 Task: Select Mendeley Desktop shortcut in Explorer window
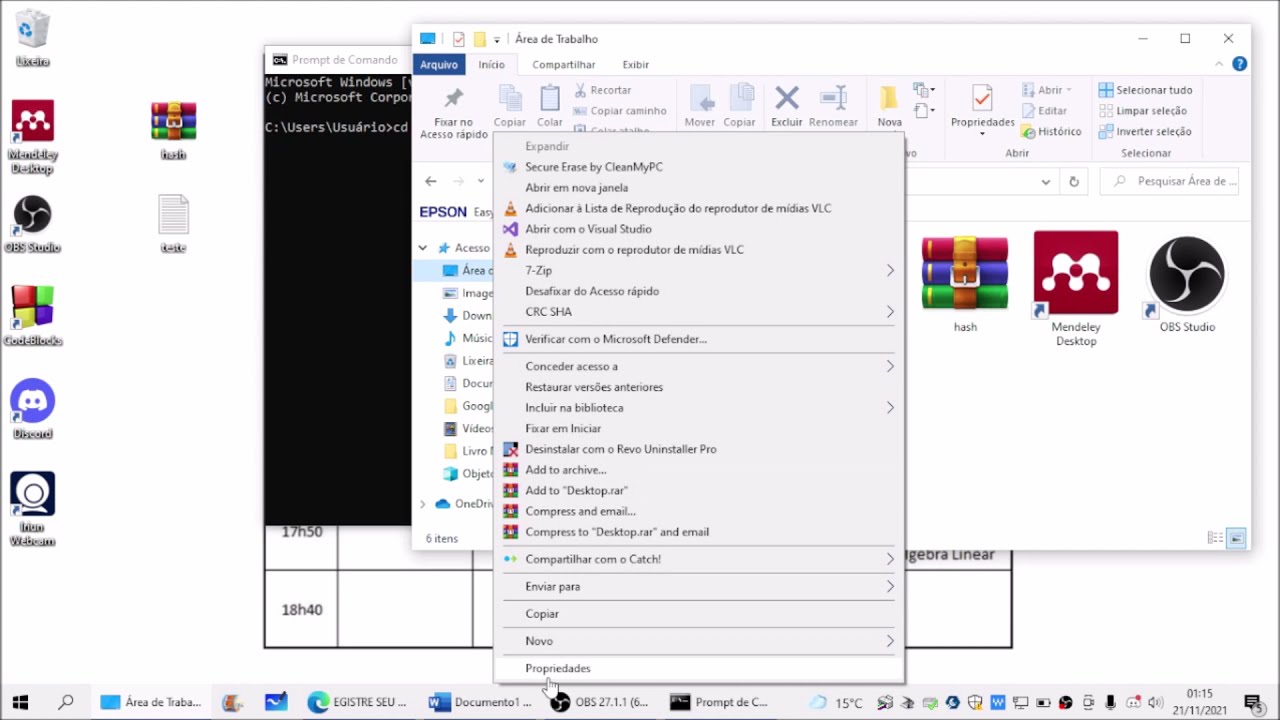1076,290
